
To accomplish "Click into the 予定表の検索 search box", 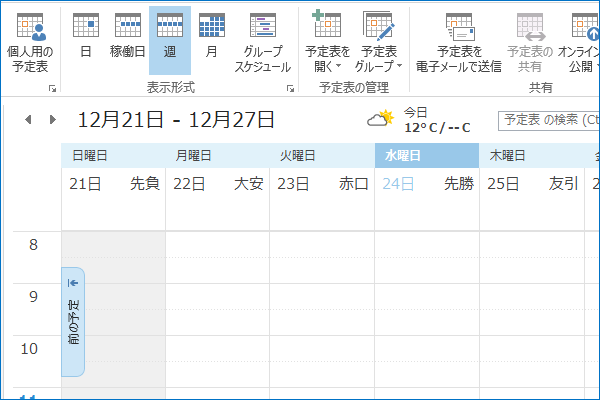I will point(549,121).
